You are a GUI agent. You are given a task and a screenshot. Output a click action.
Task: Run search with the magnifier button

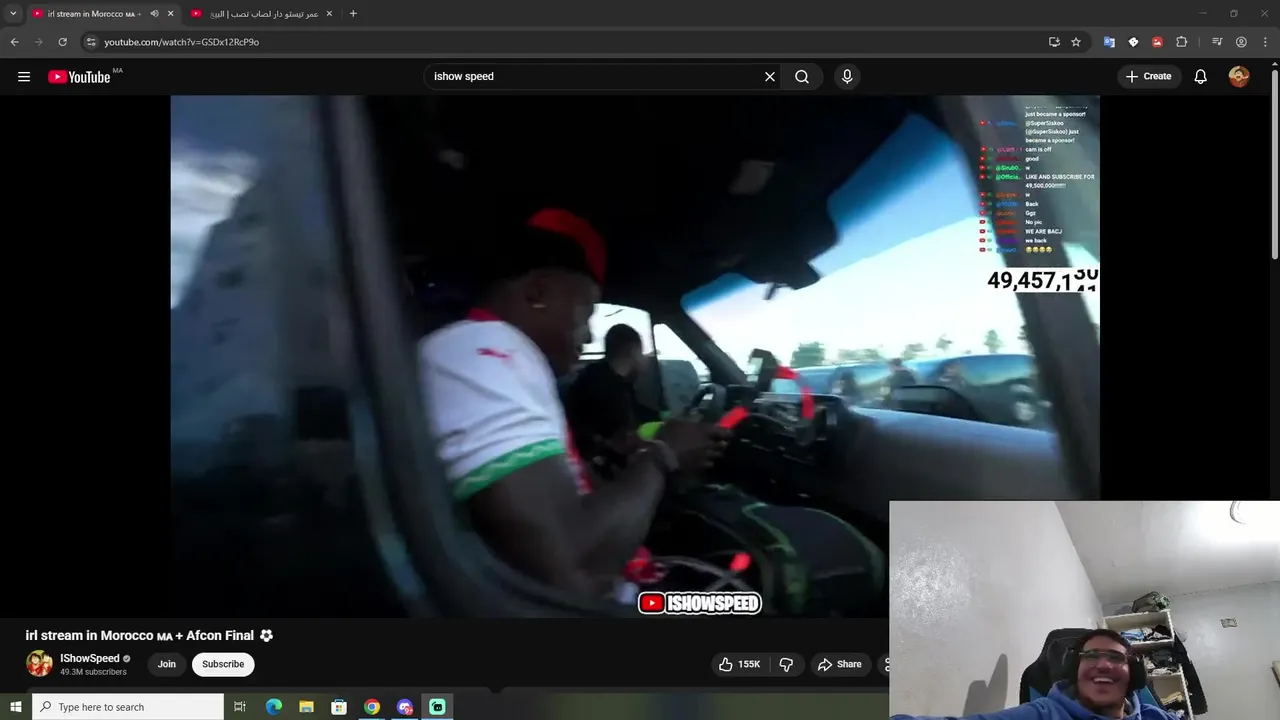tap(802, 77)
